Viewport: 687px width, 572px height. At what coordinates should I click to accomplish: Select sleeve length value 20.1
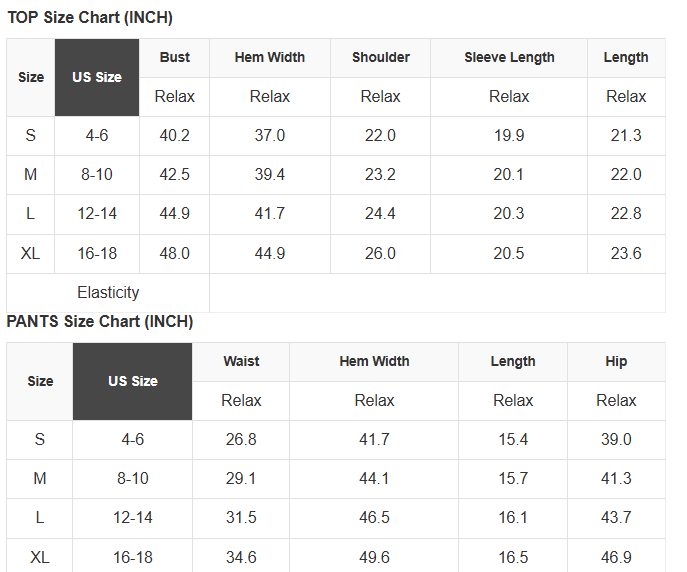[x=509, y=174]
